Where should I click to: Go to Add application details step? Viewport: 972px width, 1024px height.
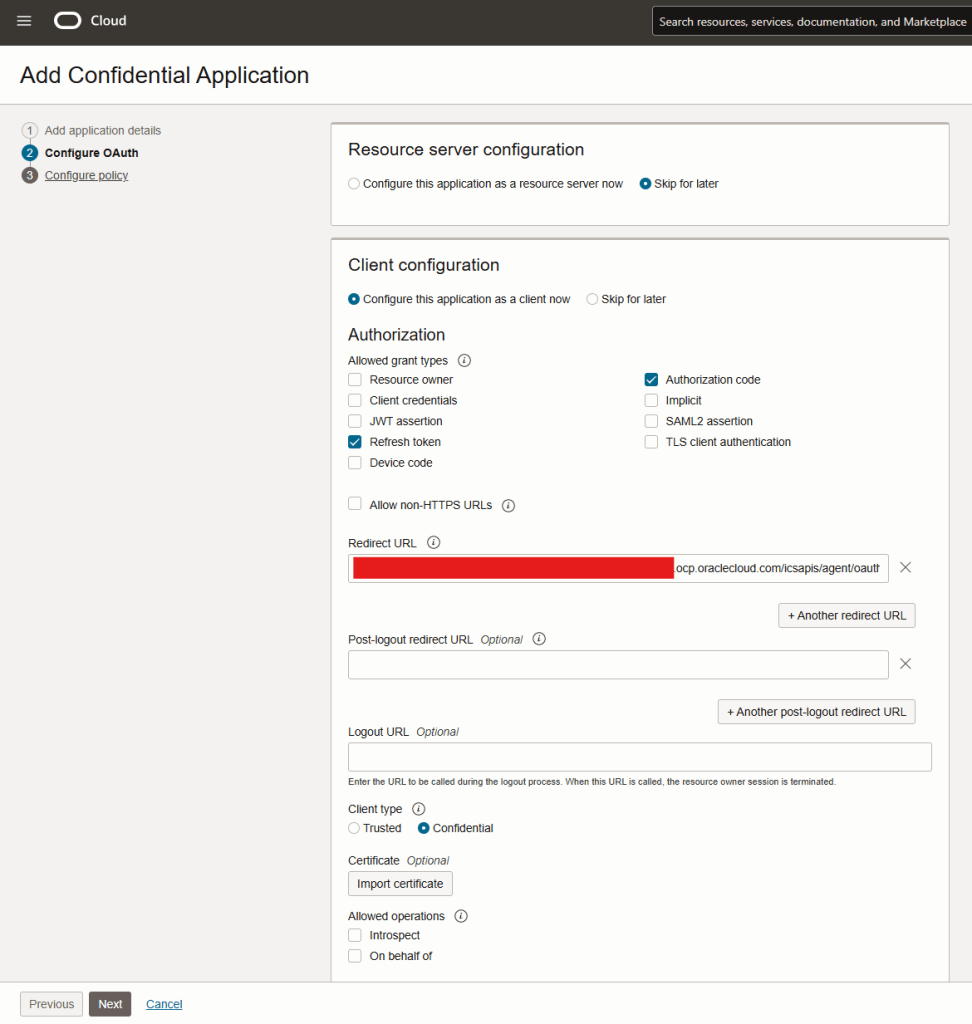pyautogui.click(x=102, y=131)
